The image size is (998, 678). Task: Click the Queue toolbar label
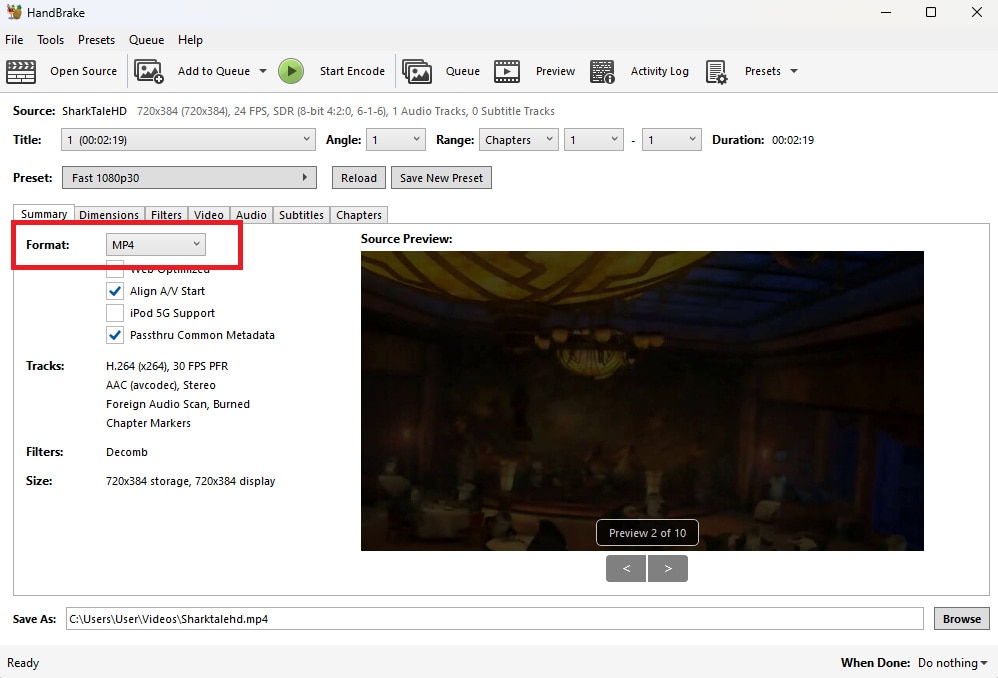pyautogui.click(x=463, y=71)
